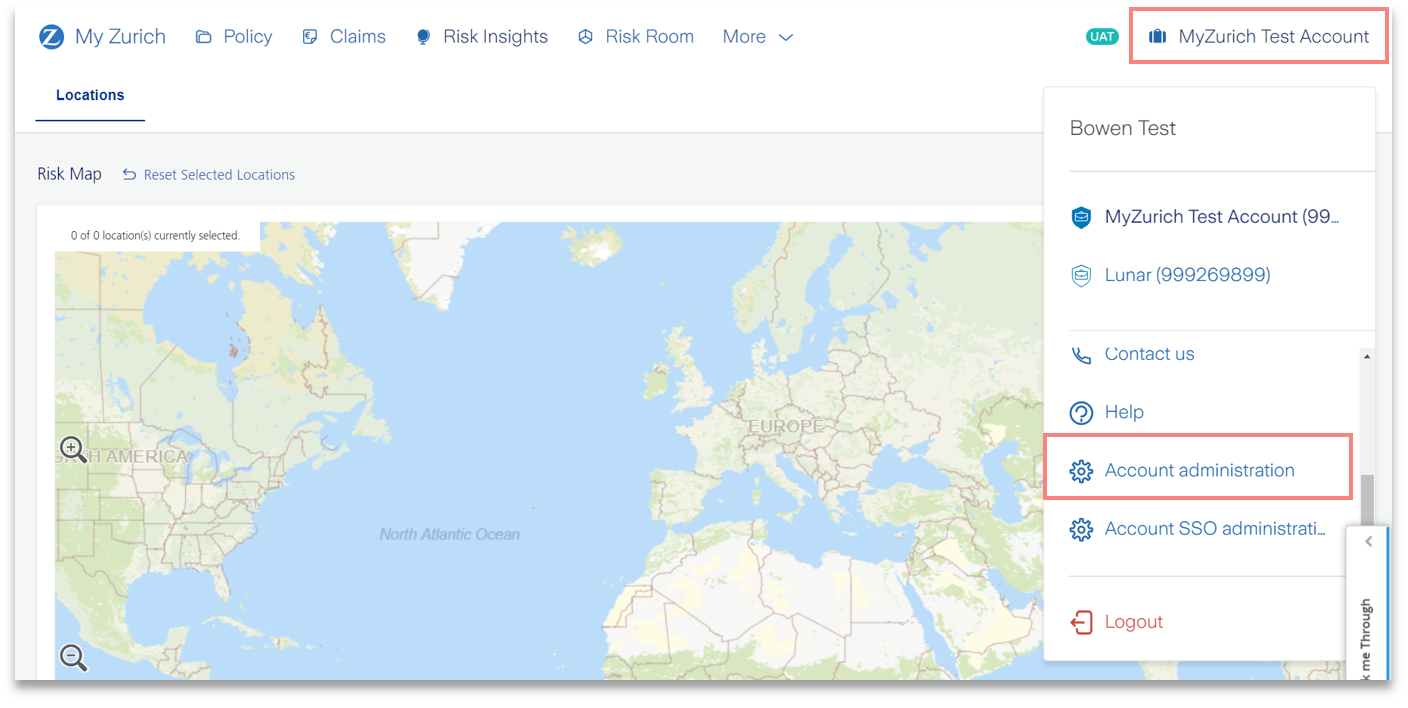1408x708 pixels.
Task: Open MyZurich Test Account user menu
Action: pos(1258,37)
